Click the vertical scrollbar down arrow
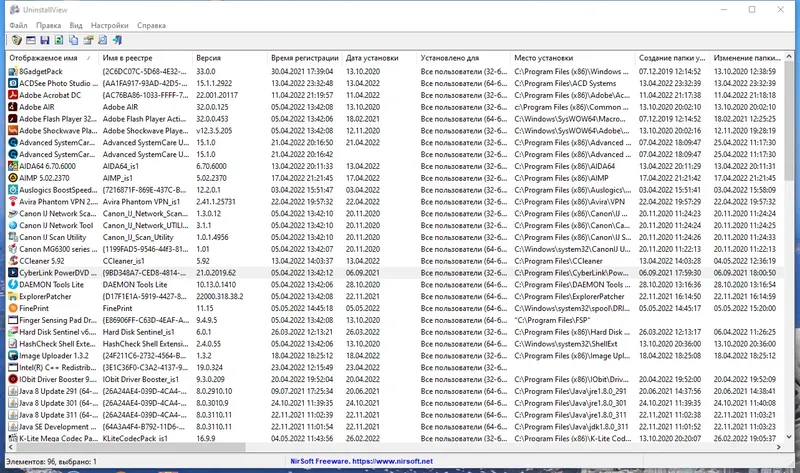This screenshot has width=800, height=473. 789,437
